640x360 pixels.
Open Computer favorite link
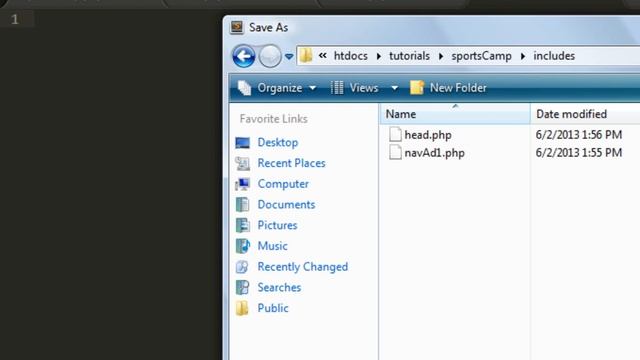coord(283,184)
